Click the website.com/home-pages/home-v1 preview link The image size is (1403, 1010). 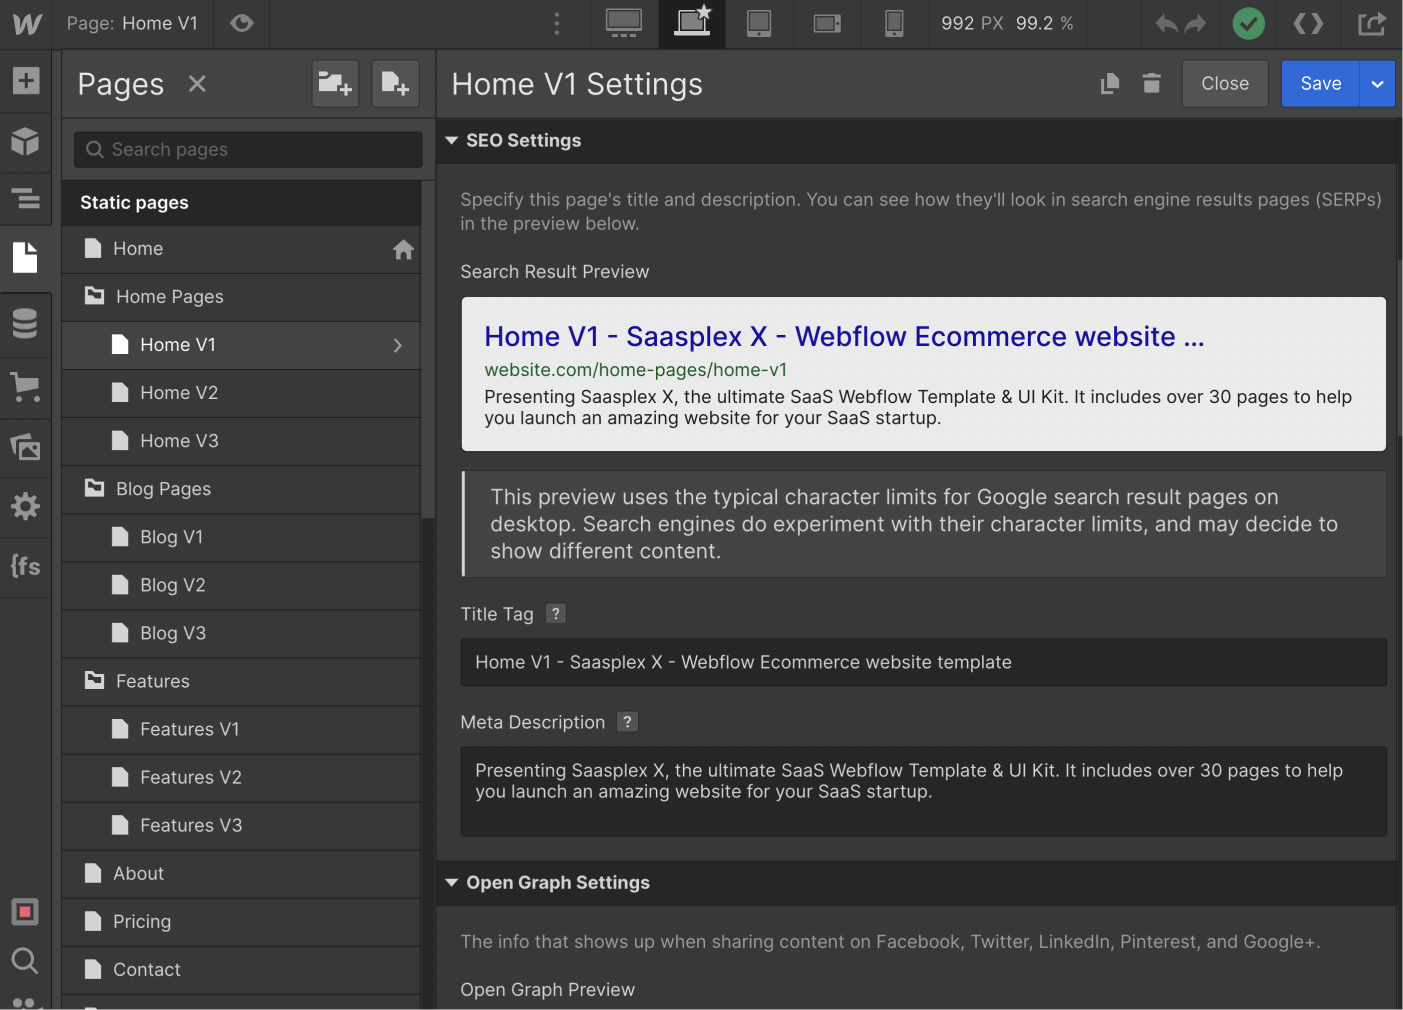[x=635, y=369]
